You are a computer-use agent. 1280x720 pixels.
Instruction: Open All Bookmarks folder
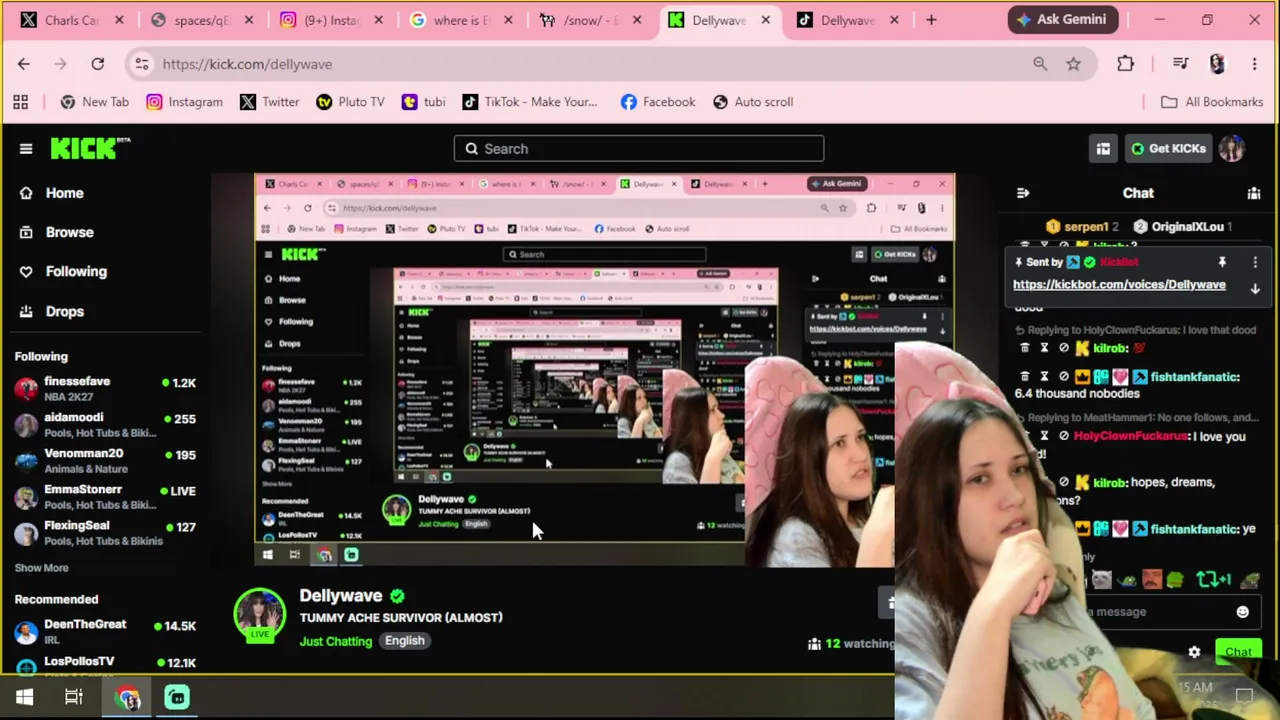pyautogui.click(x=1212, y=102)
